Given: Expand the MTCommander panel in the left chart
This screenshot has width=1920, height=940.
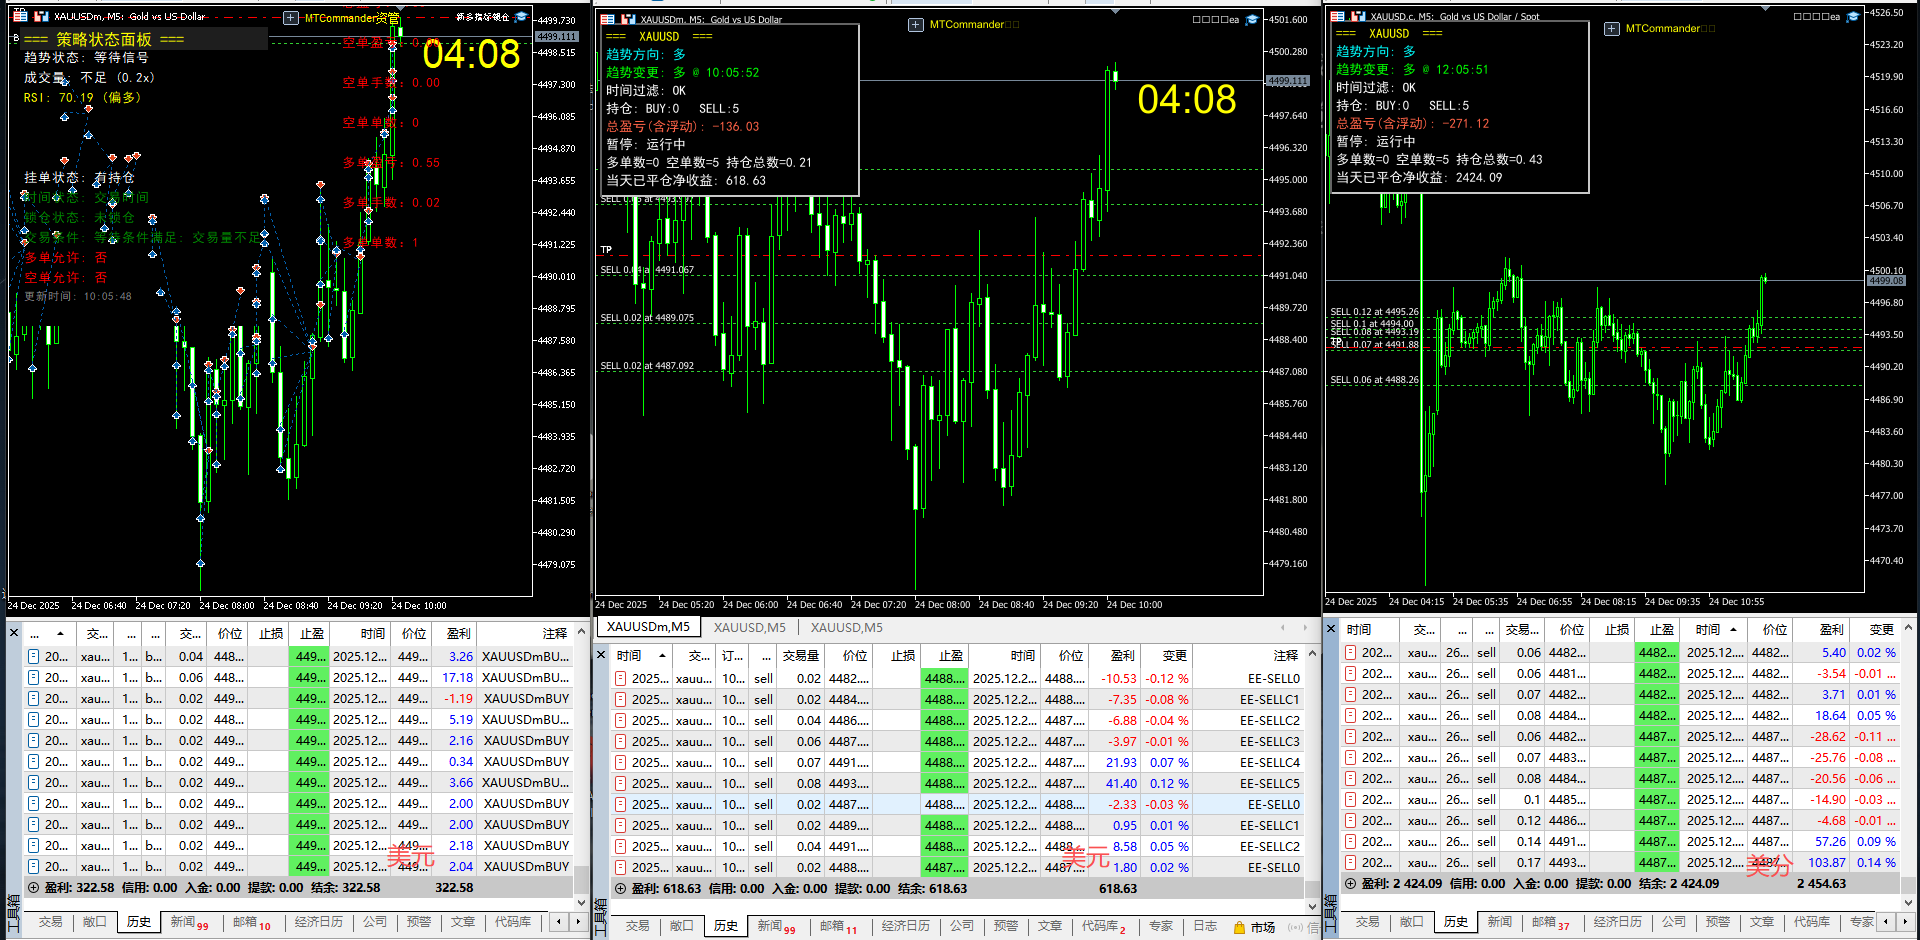Looking at the screenshot, I should click(x=291, y=18).
